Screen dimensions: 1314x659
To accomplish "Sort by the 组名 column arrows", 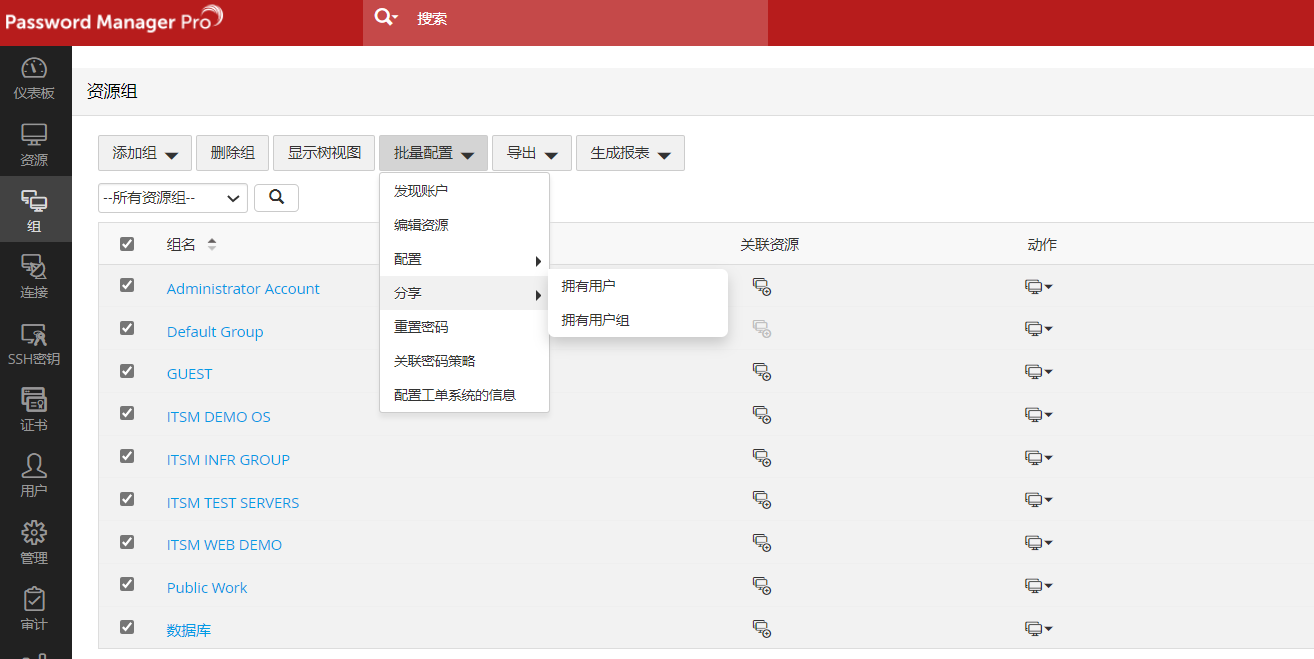I will (x=212, y=245).
